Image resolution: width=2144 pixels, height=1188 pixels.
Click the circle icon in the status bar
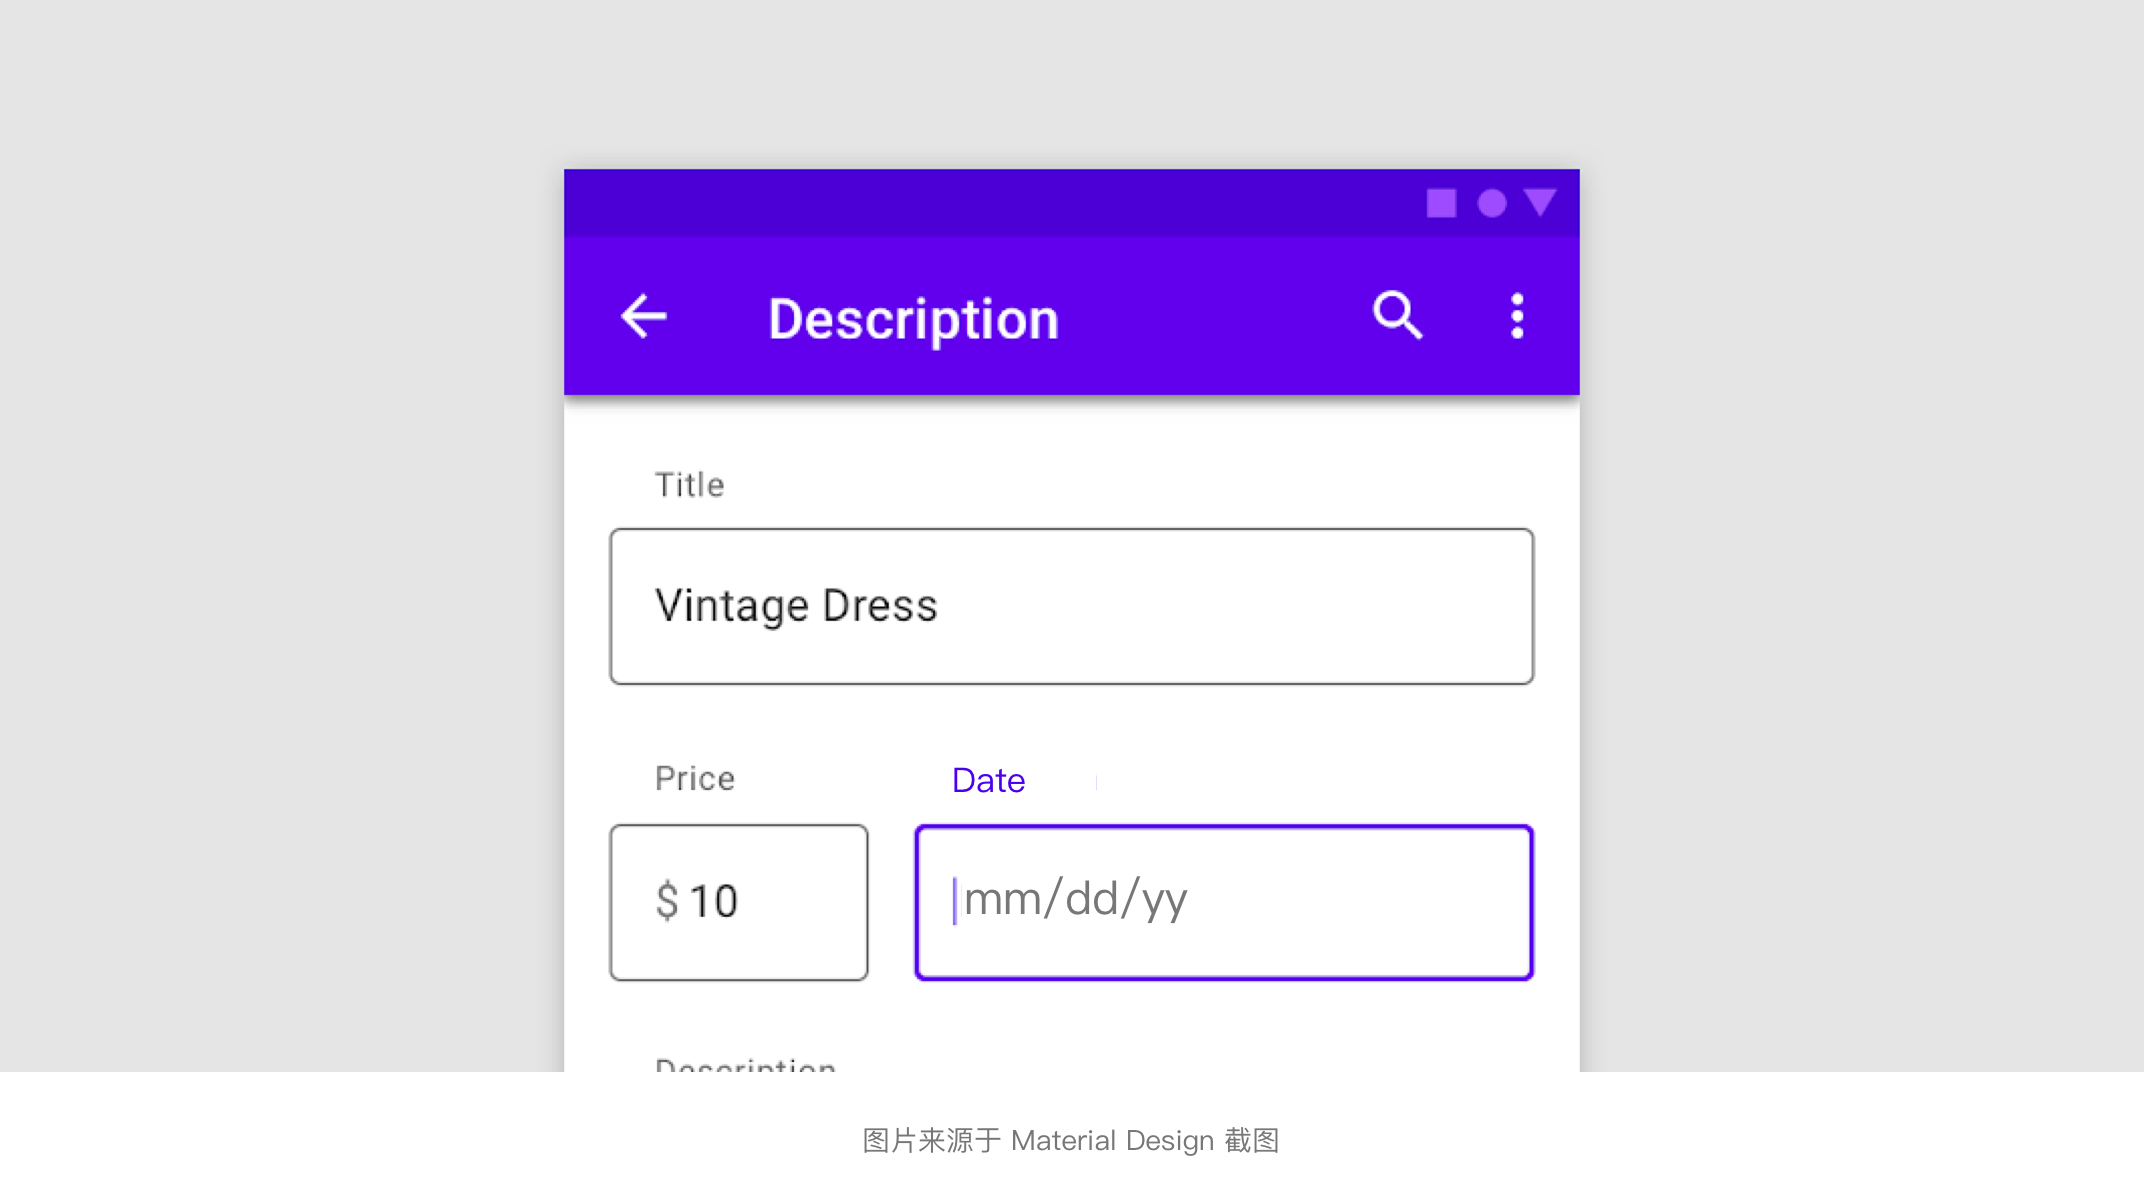[x=1492, y=204]
